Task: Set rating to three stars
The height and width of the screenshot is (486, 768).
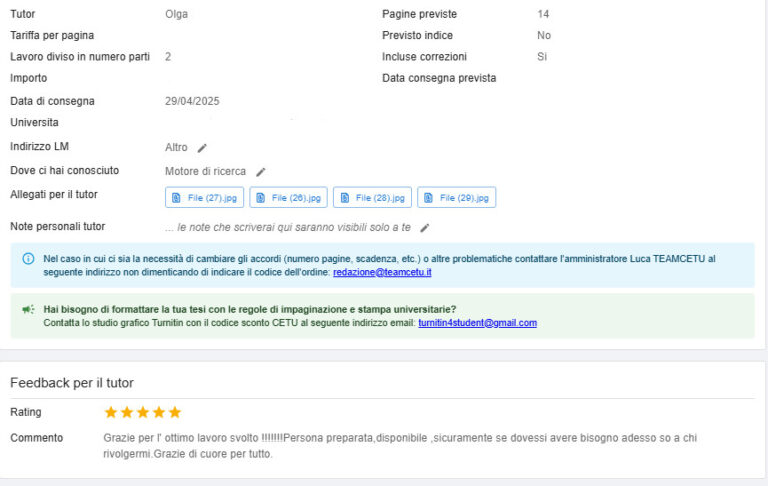Action: (x=143, y=412)
